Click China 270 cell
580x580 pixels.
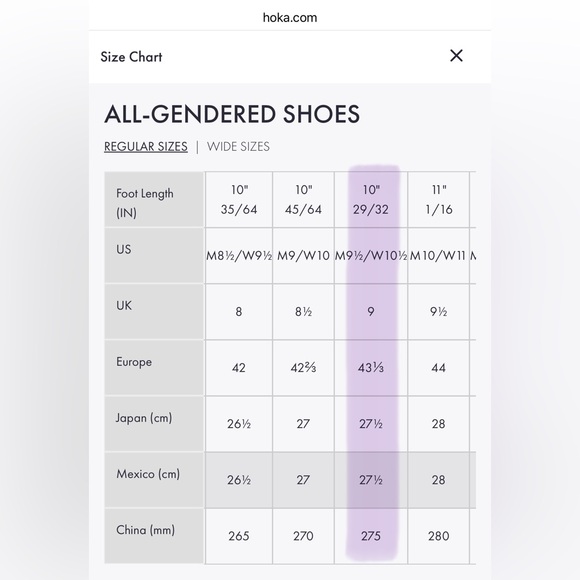[x=303, y=536]
